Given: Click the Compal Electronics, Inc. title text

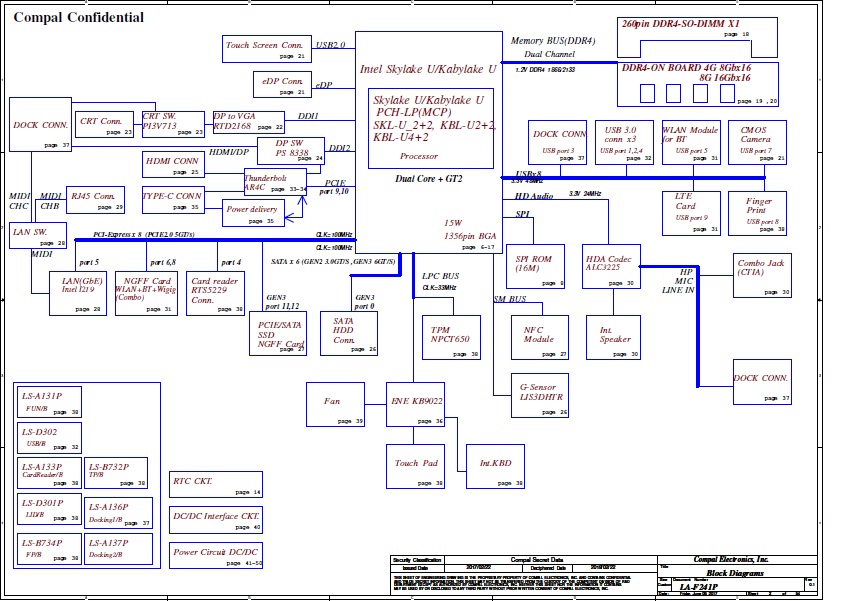Looking at the screenshot, I should pyautogui.click(x=731, y=559).
